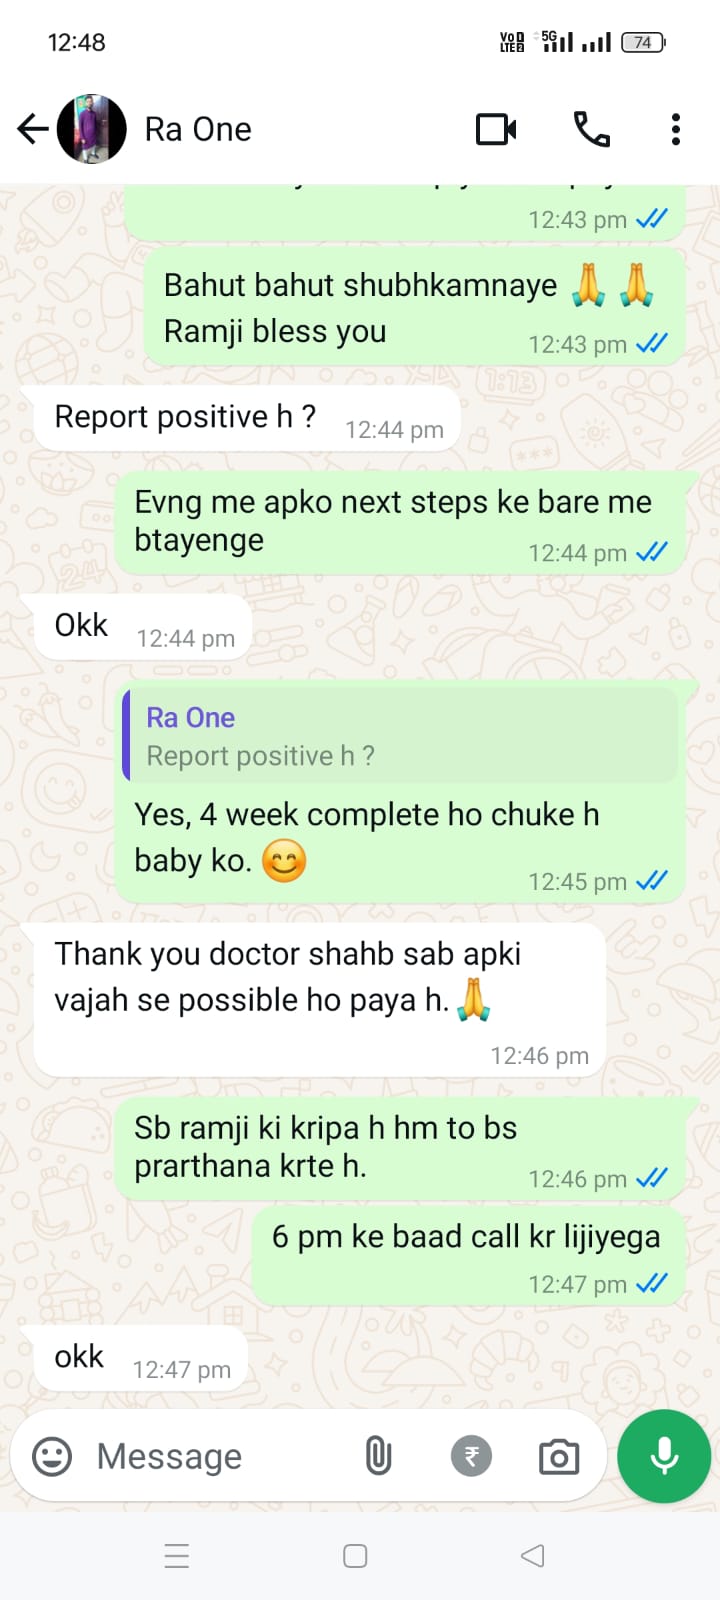Select the 'Evng me apko next steps' message
Screen dimensions: 720x1600
click(400, 524)
